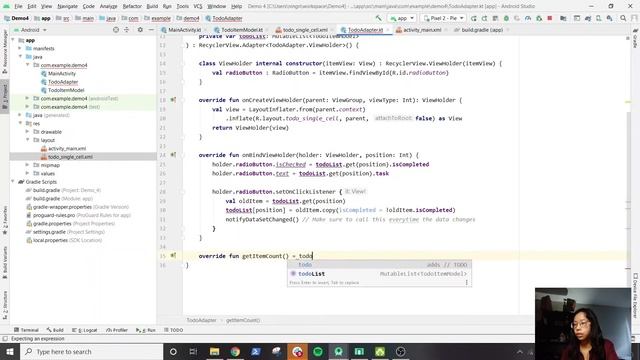
Task: Collapse the res folder arrow
Action: tap(20, 123)
